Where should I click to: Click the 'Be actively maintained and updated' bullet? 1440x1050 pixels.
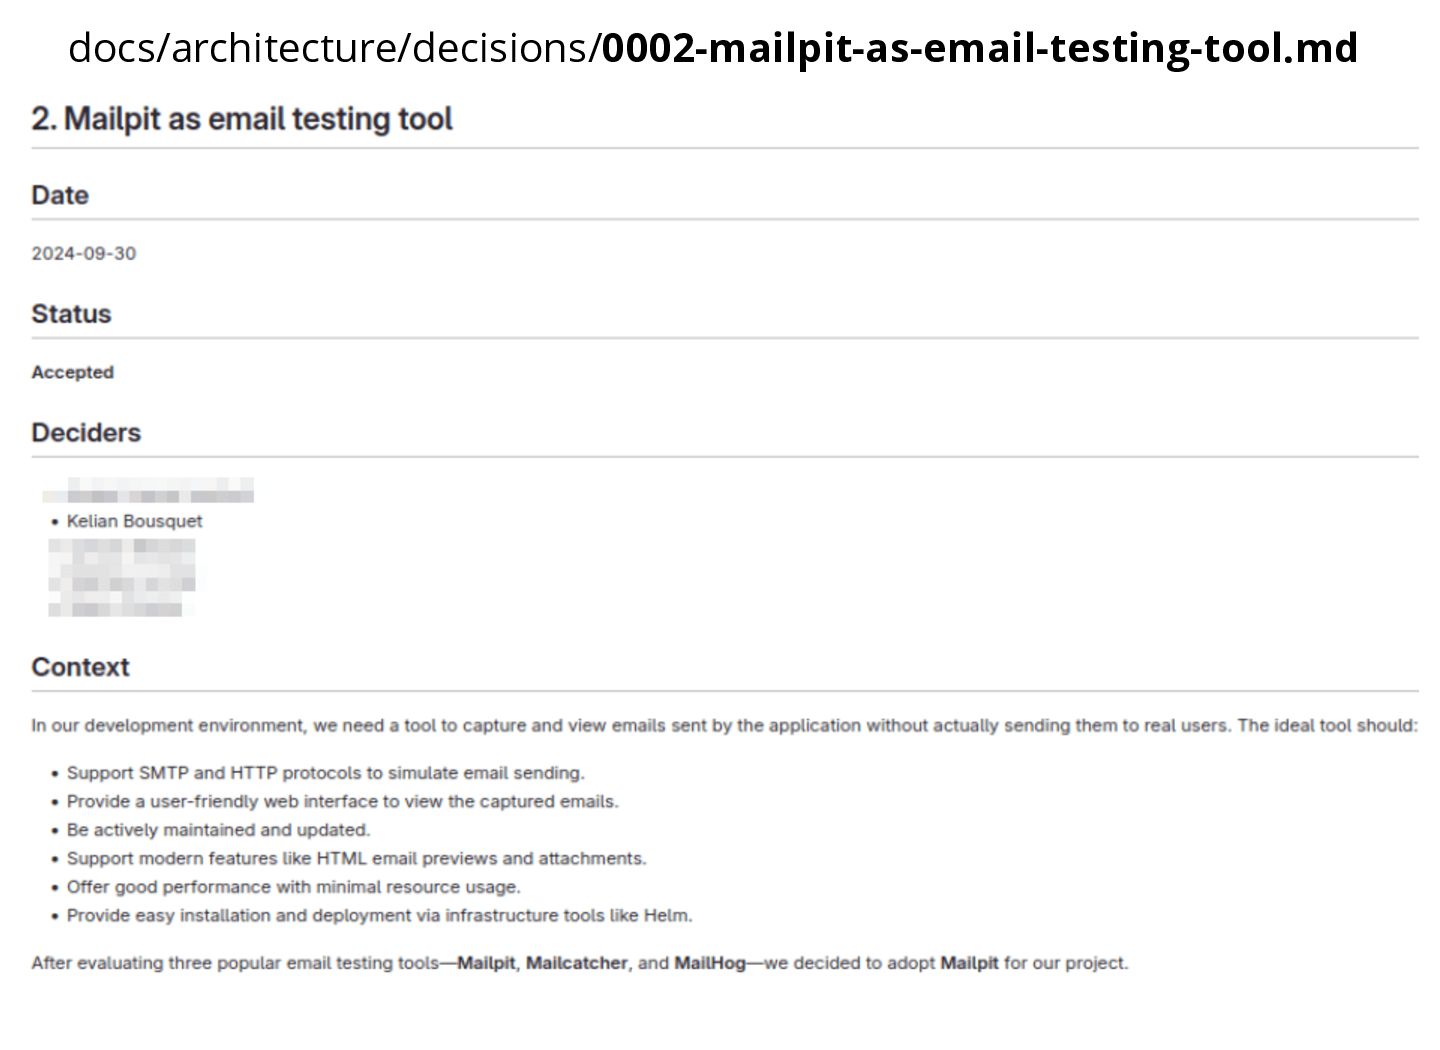point(218,830)
